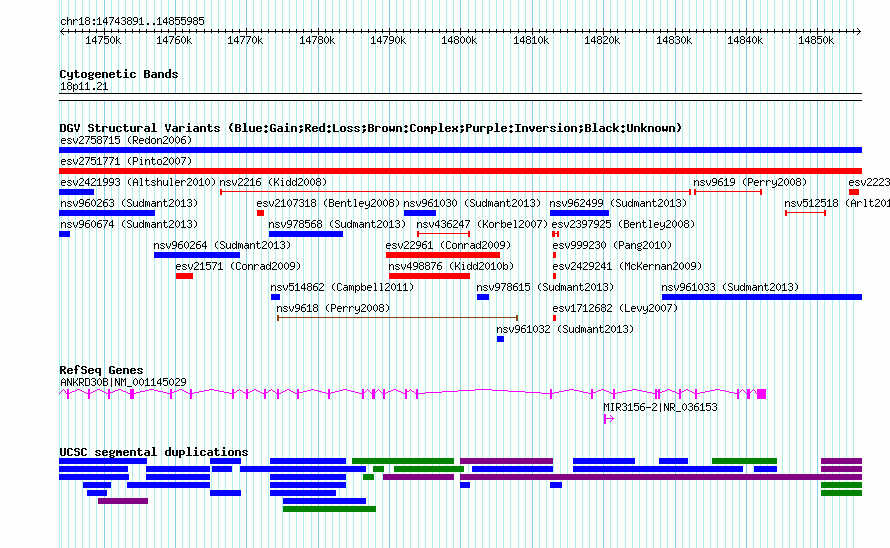Open the nsv978568 (Sudmant2013) variant

point(337,224)
